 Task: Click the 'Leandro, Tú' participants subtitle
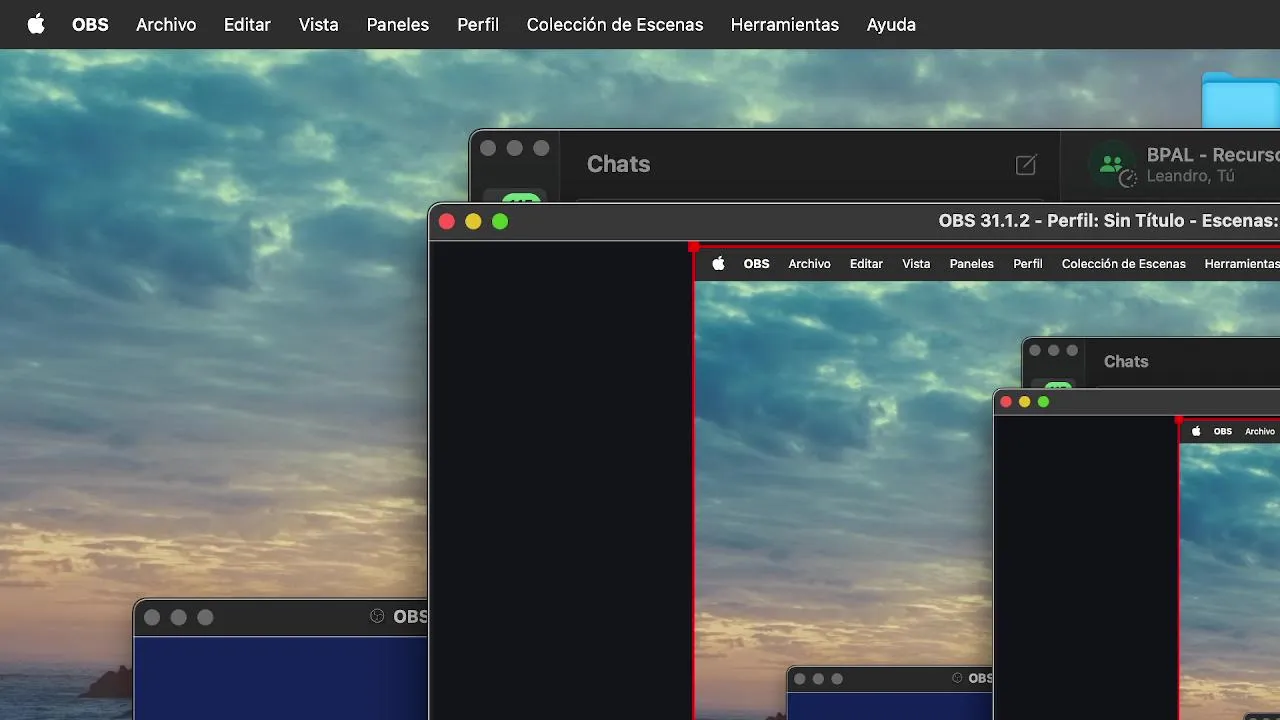[x=1191, y=176]
